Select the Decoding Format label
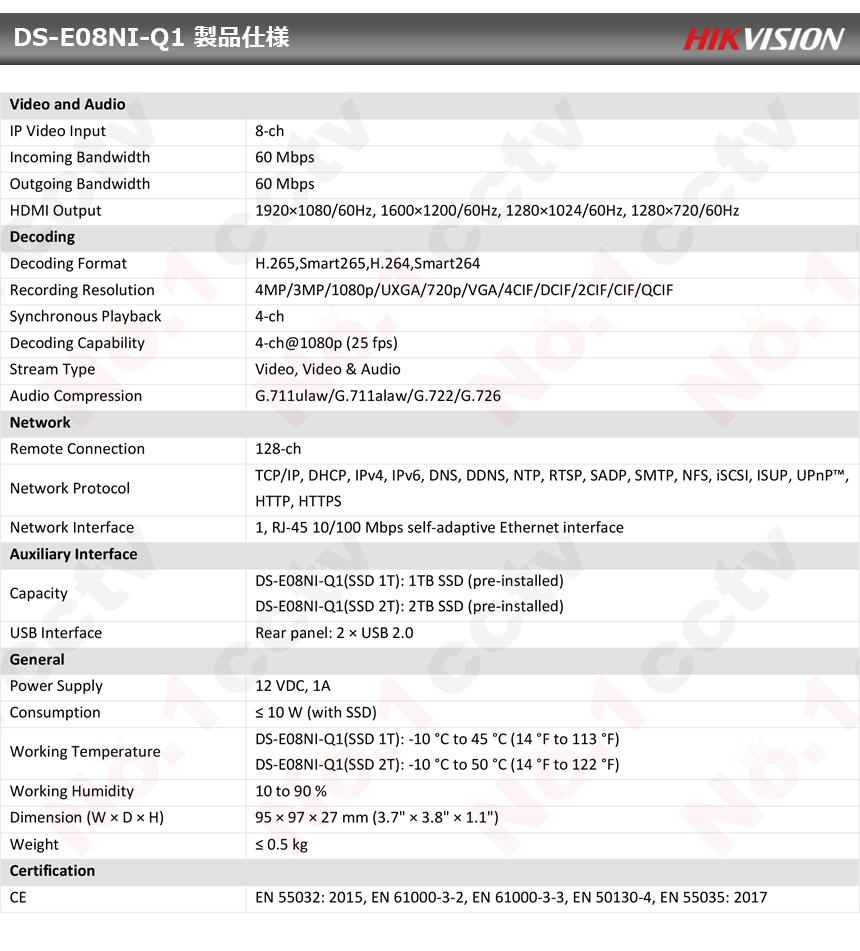The width and height of the screenshot is (860, 951). coord(68,263)
